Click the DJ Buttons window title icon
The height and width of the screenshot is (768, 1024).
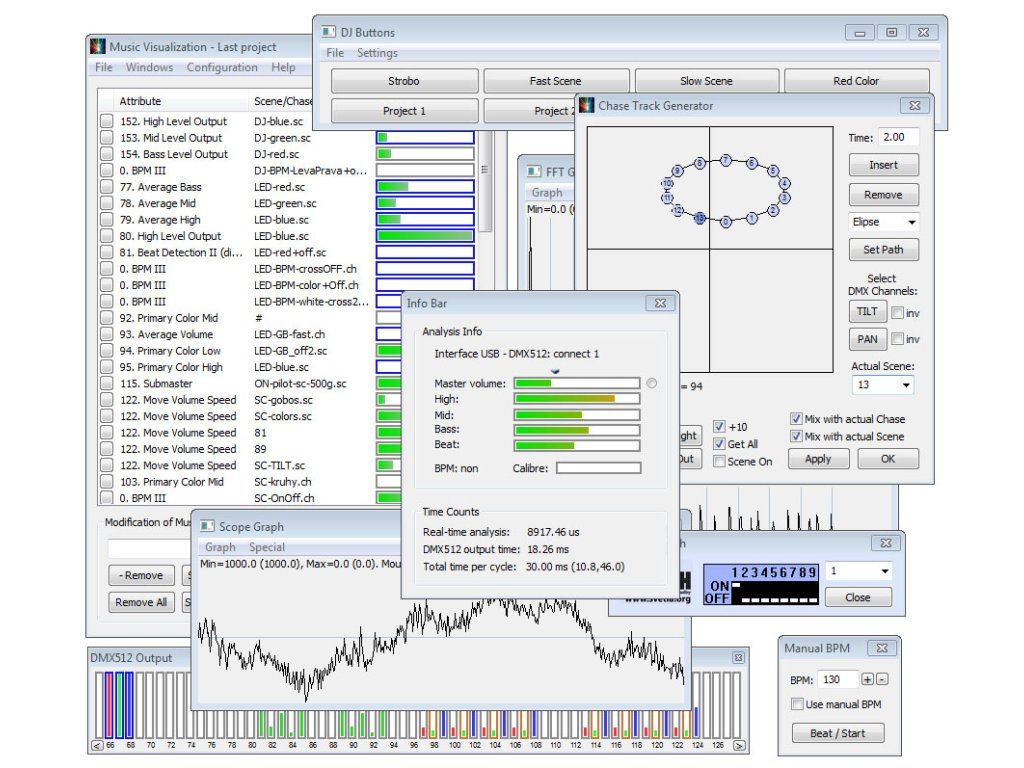coord(328,31)
